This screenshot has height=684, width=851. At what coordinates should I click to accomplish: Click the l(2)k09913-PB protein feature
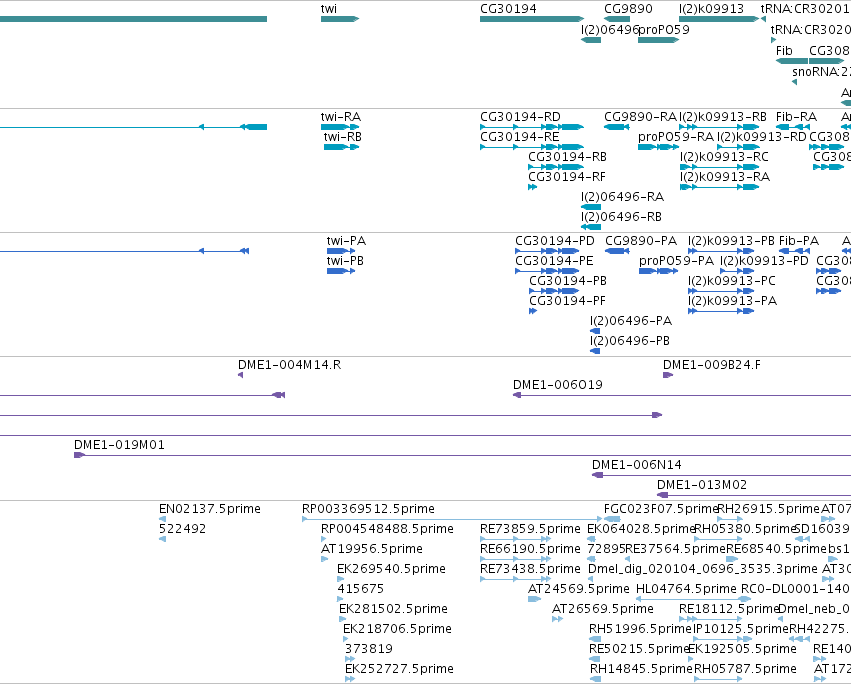coord(721,251)
